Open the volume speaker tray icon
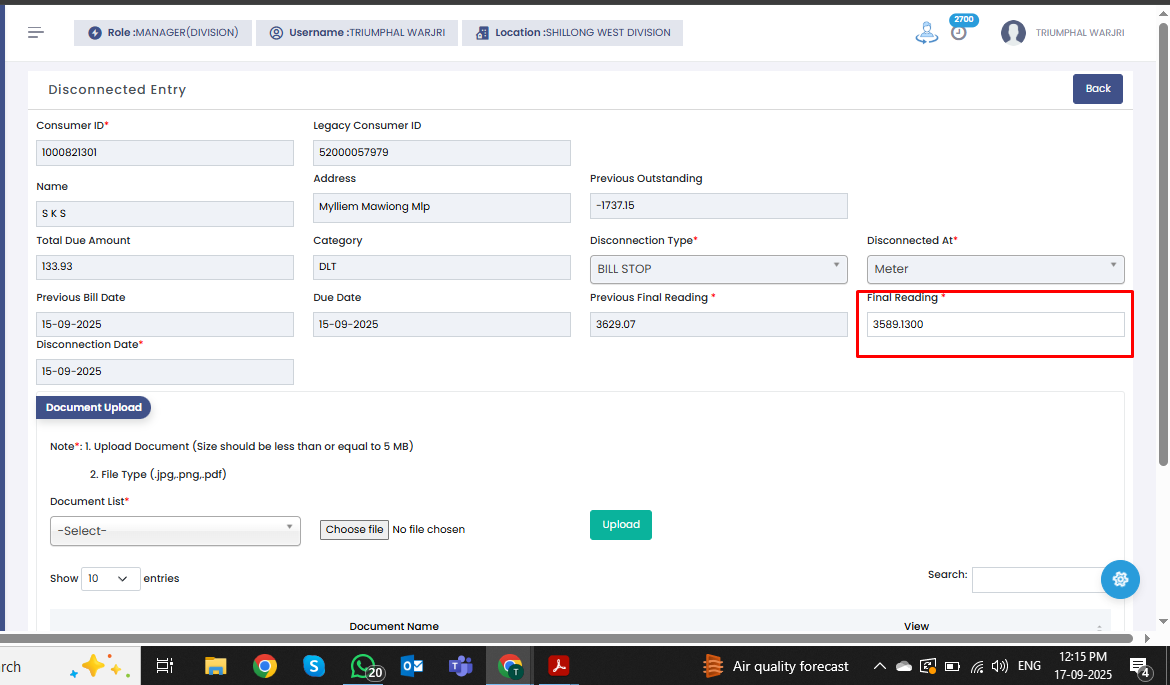The image size is (1170, 685). [1000, 666]
